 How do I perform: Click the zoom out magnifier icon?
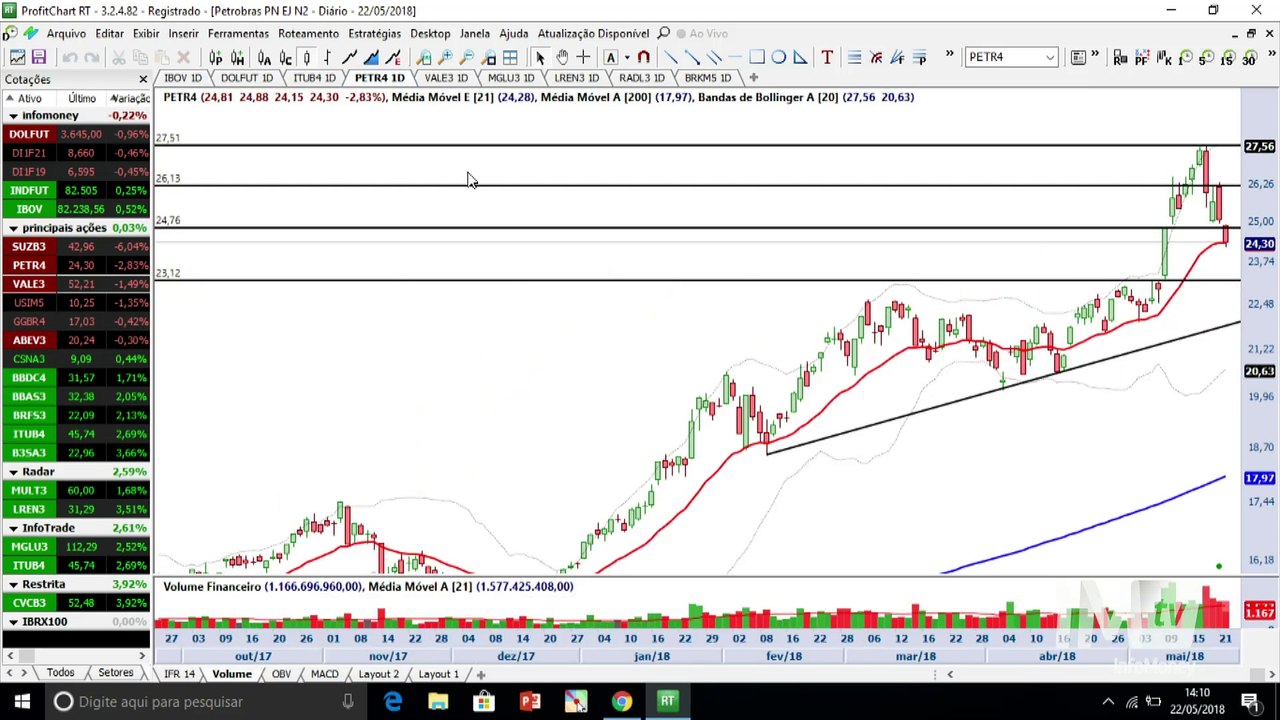click(467, 57)
